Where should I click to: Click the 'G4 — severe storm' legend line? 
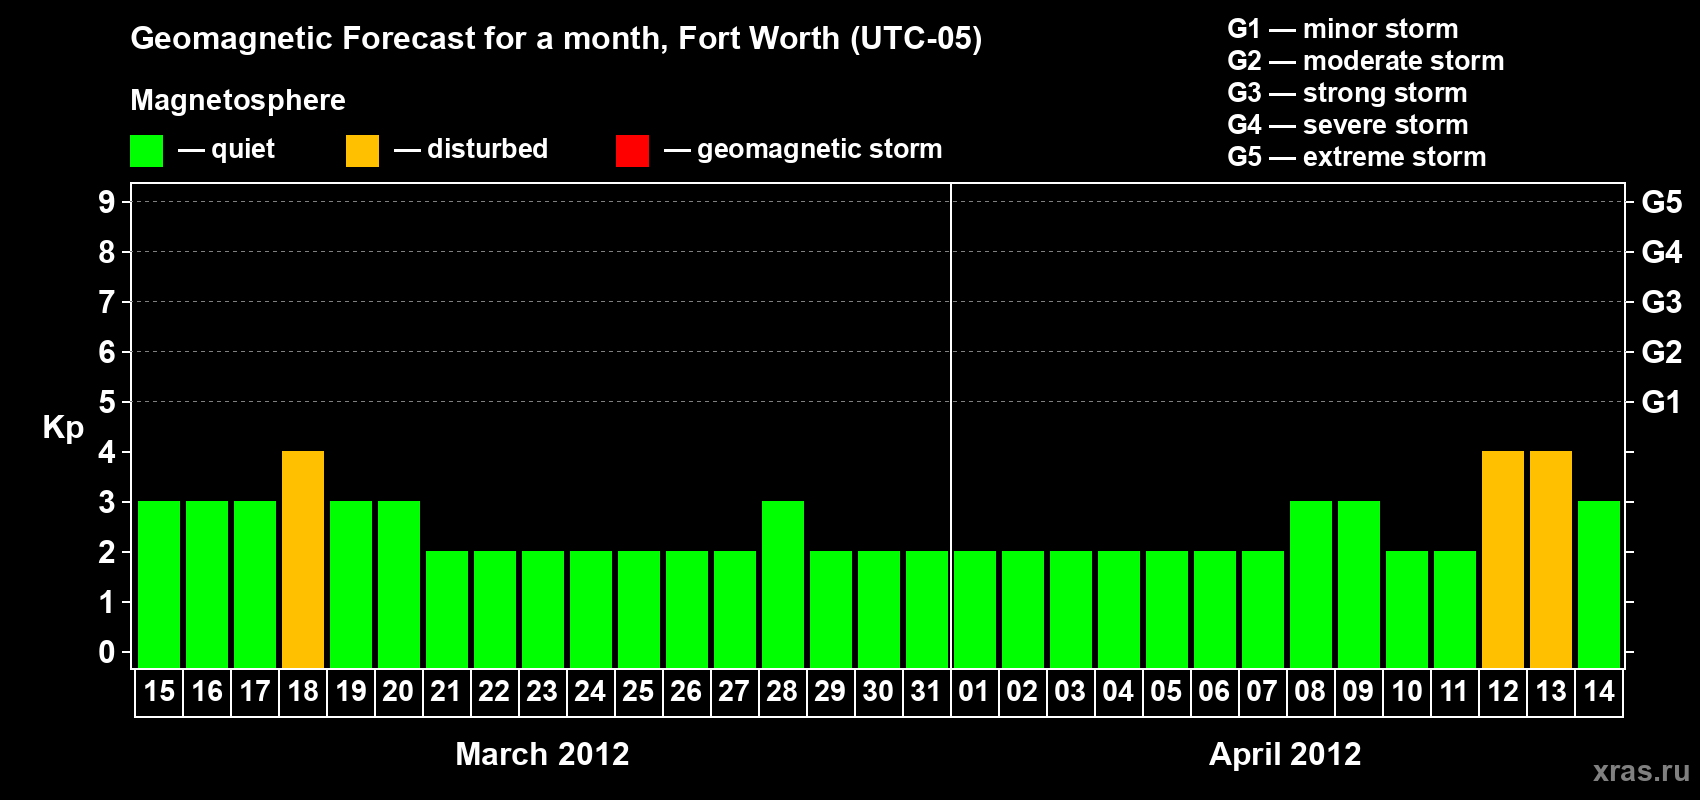[1348, 125]
